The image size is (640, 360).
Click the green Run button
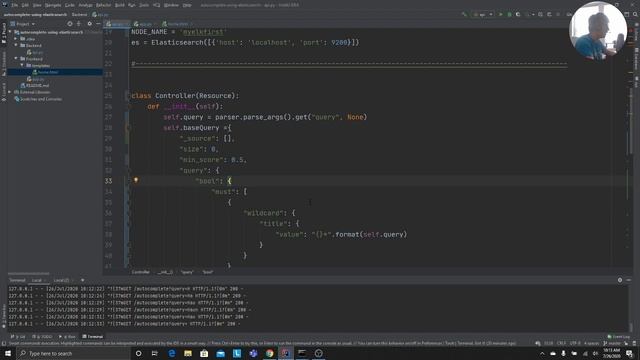click(x=501, y=14)
